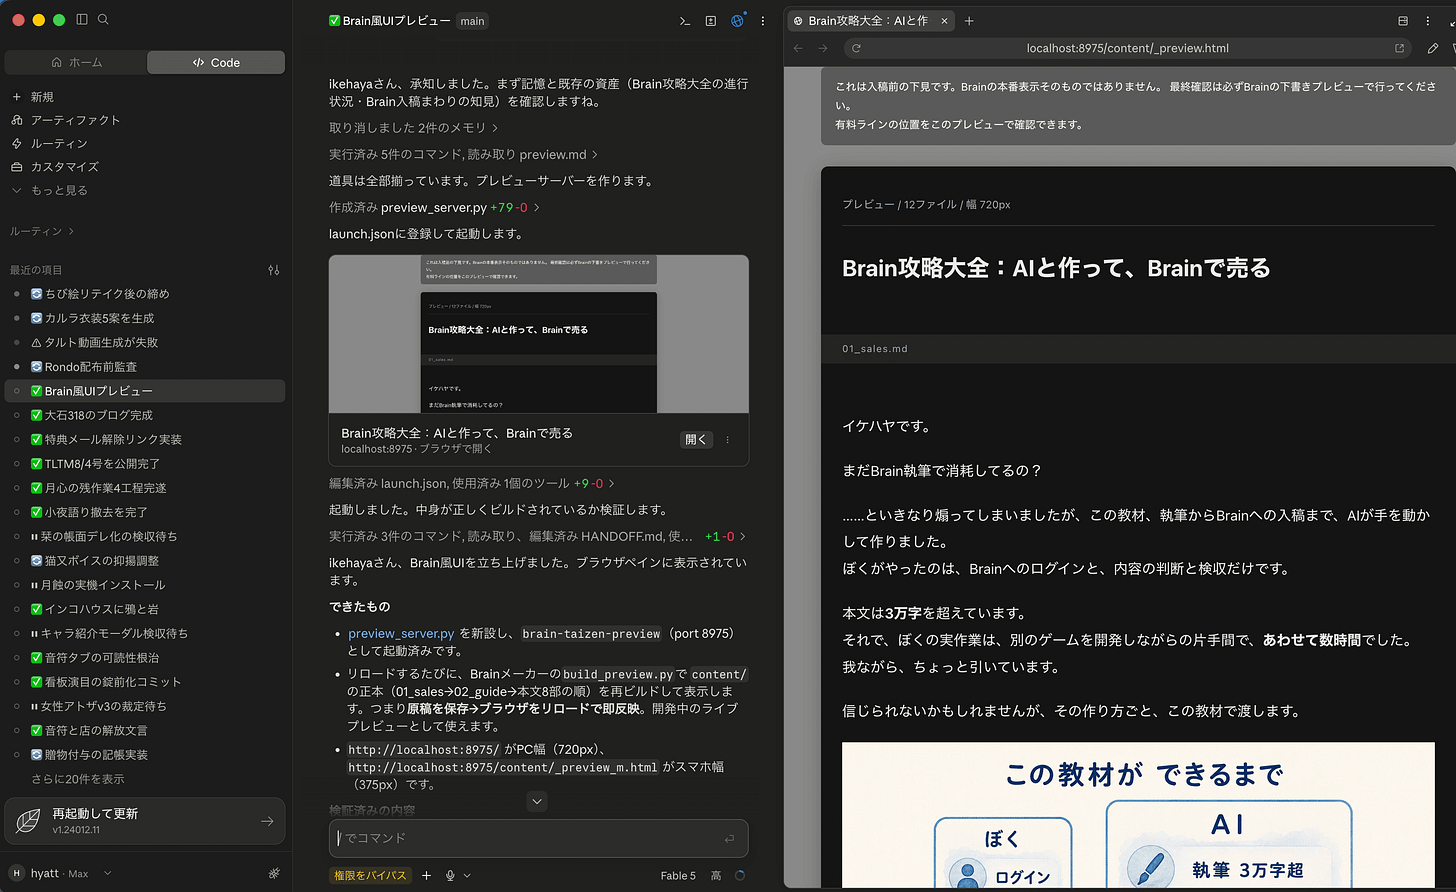Click the open-external icon in the address bar
Screen dimensions: 1456x892
click(1399, 48)
